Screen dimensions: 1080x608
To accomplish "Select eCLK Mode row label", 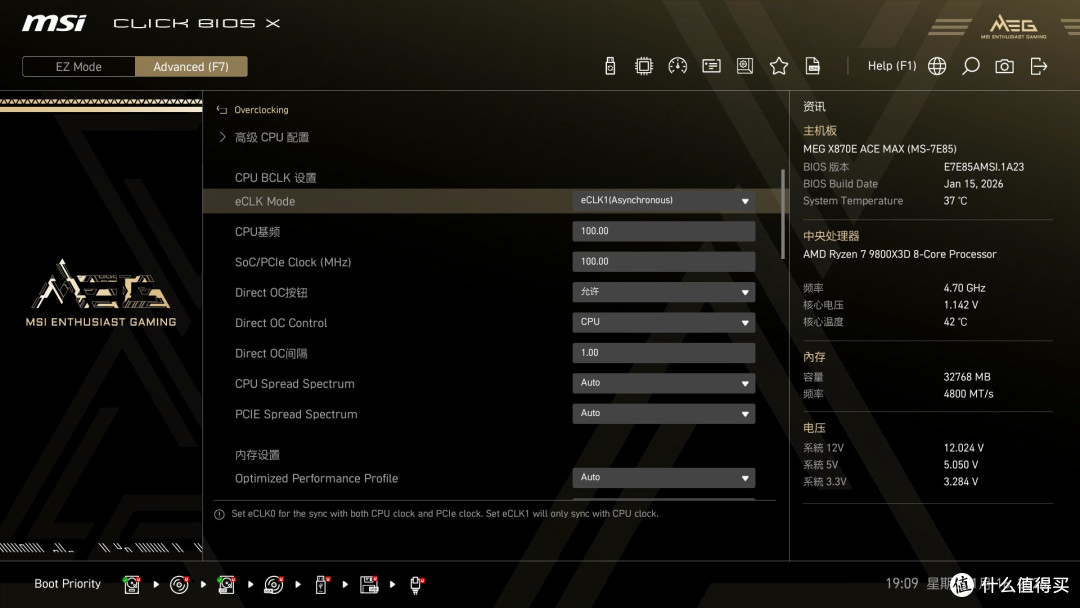I will click(x=264, y=201).
